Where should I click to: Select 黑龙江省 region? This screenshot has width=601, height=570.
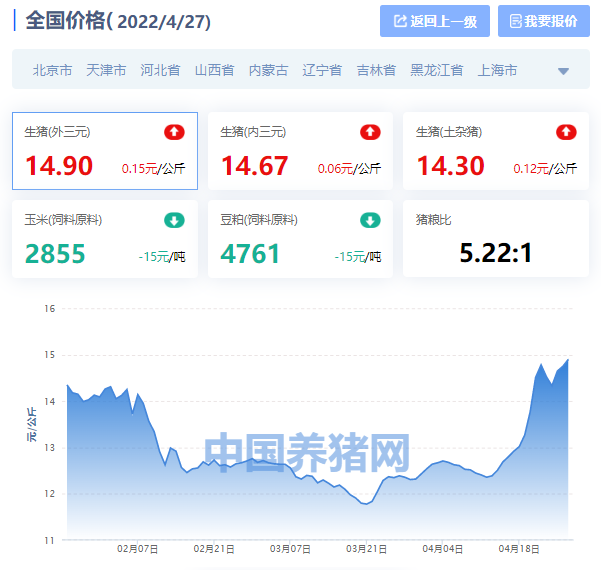(437, 70)
